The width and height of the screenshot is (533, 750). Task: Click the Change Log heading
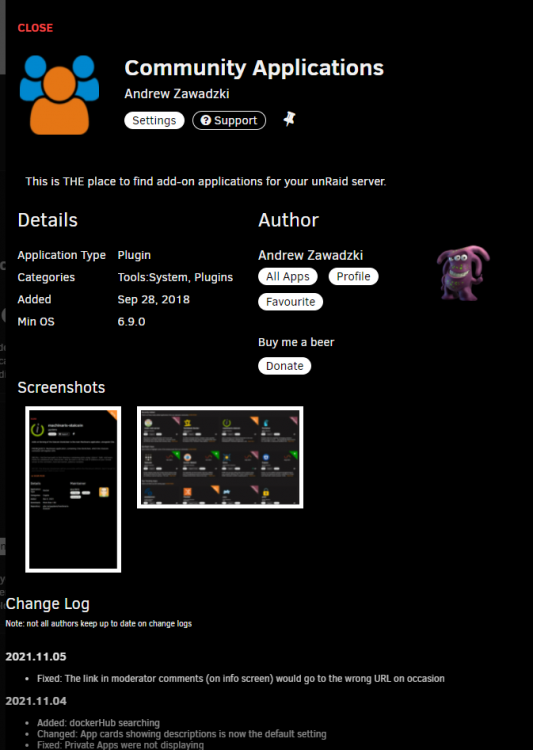(x=47, y=604)
